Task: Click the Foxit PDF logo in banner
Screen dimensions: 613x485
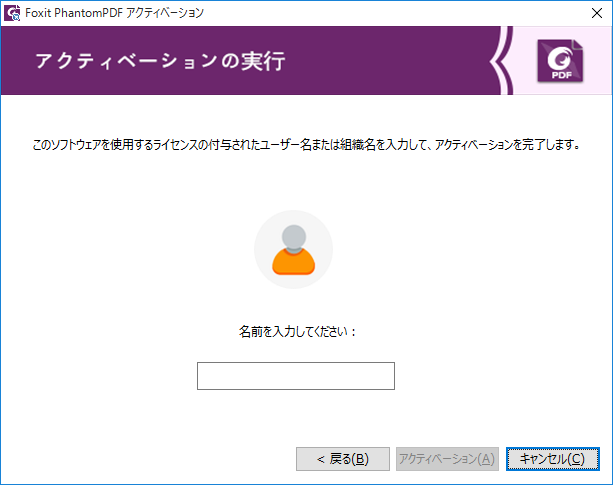Action: [560, 61]
